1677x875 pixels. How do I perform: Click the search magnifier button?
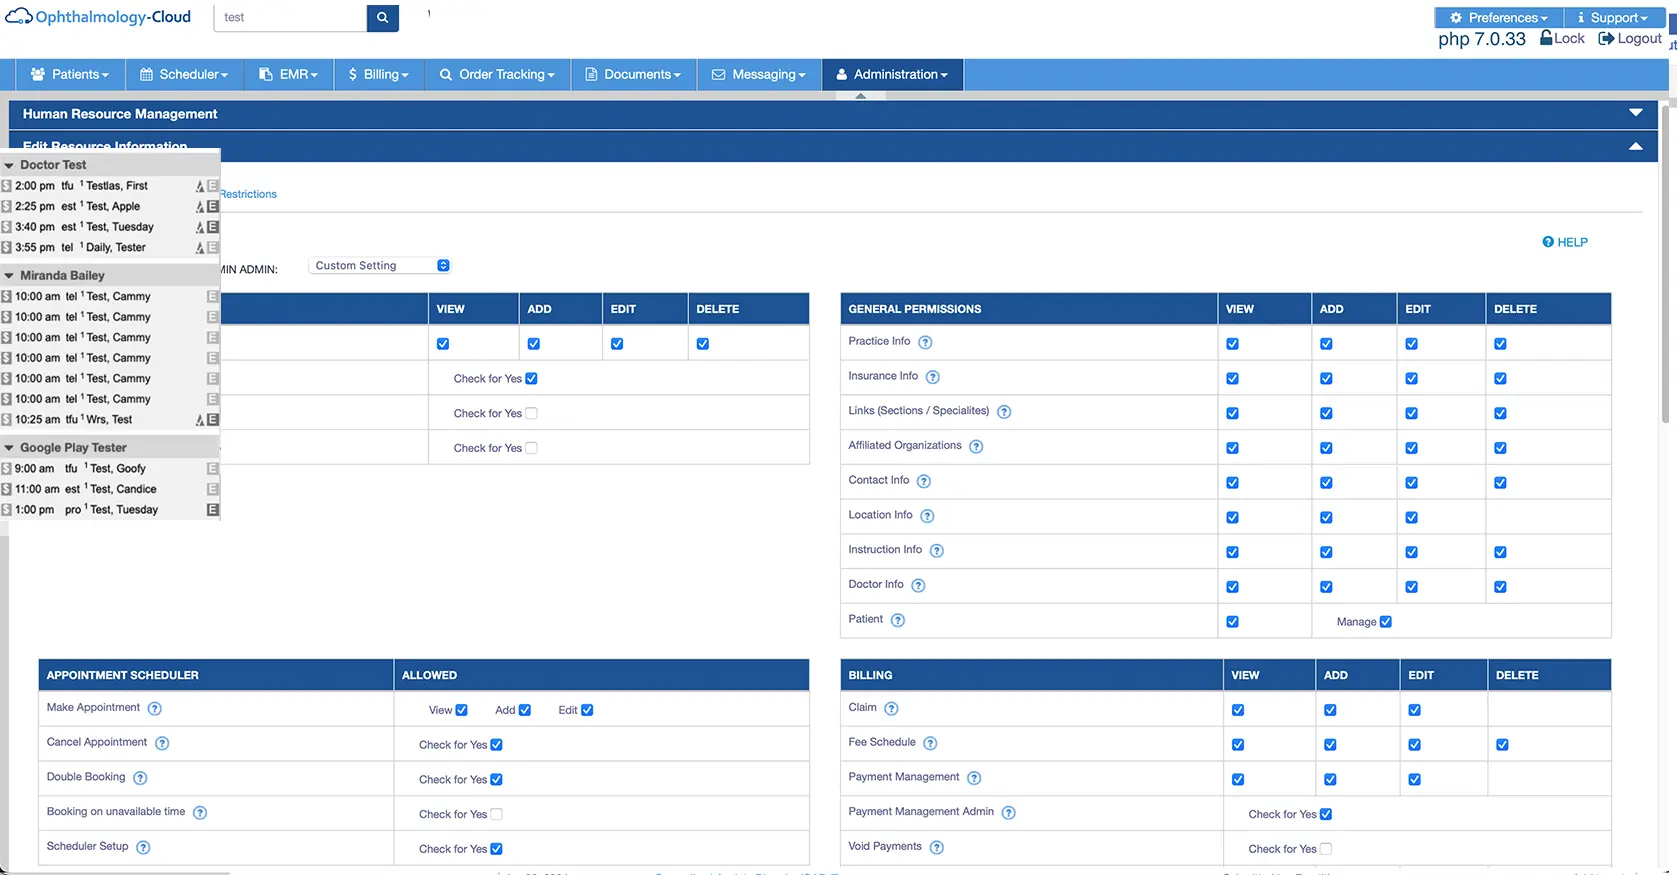pyautogui.click(x=382, y=18)
